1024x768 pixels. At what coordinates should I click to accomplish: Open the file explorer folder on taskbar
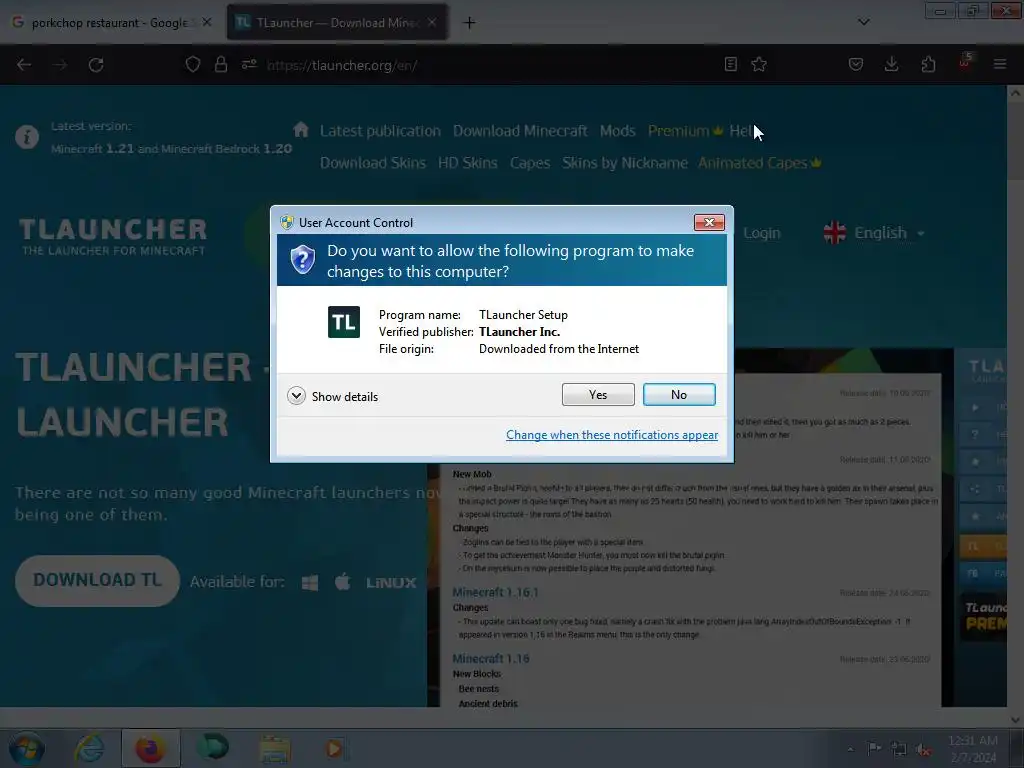275,748
